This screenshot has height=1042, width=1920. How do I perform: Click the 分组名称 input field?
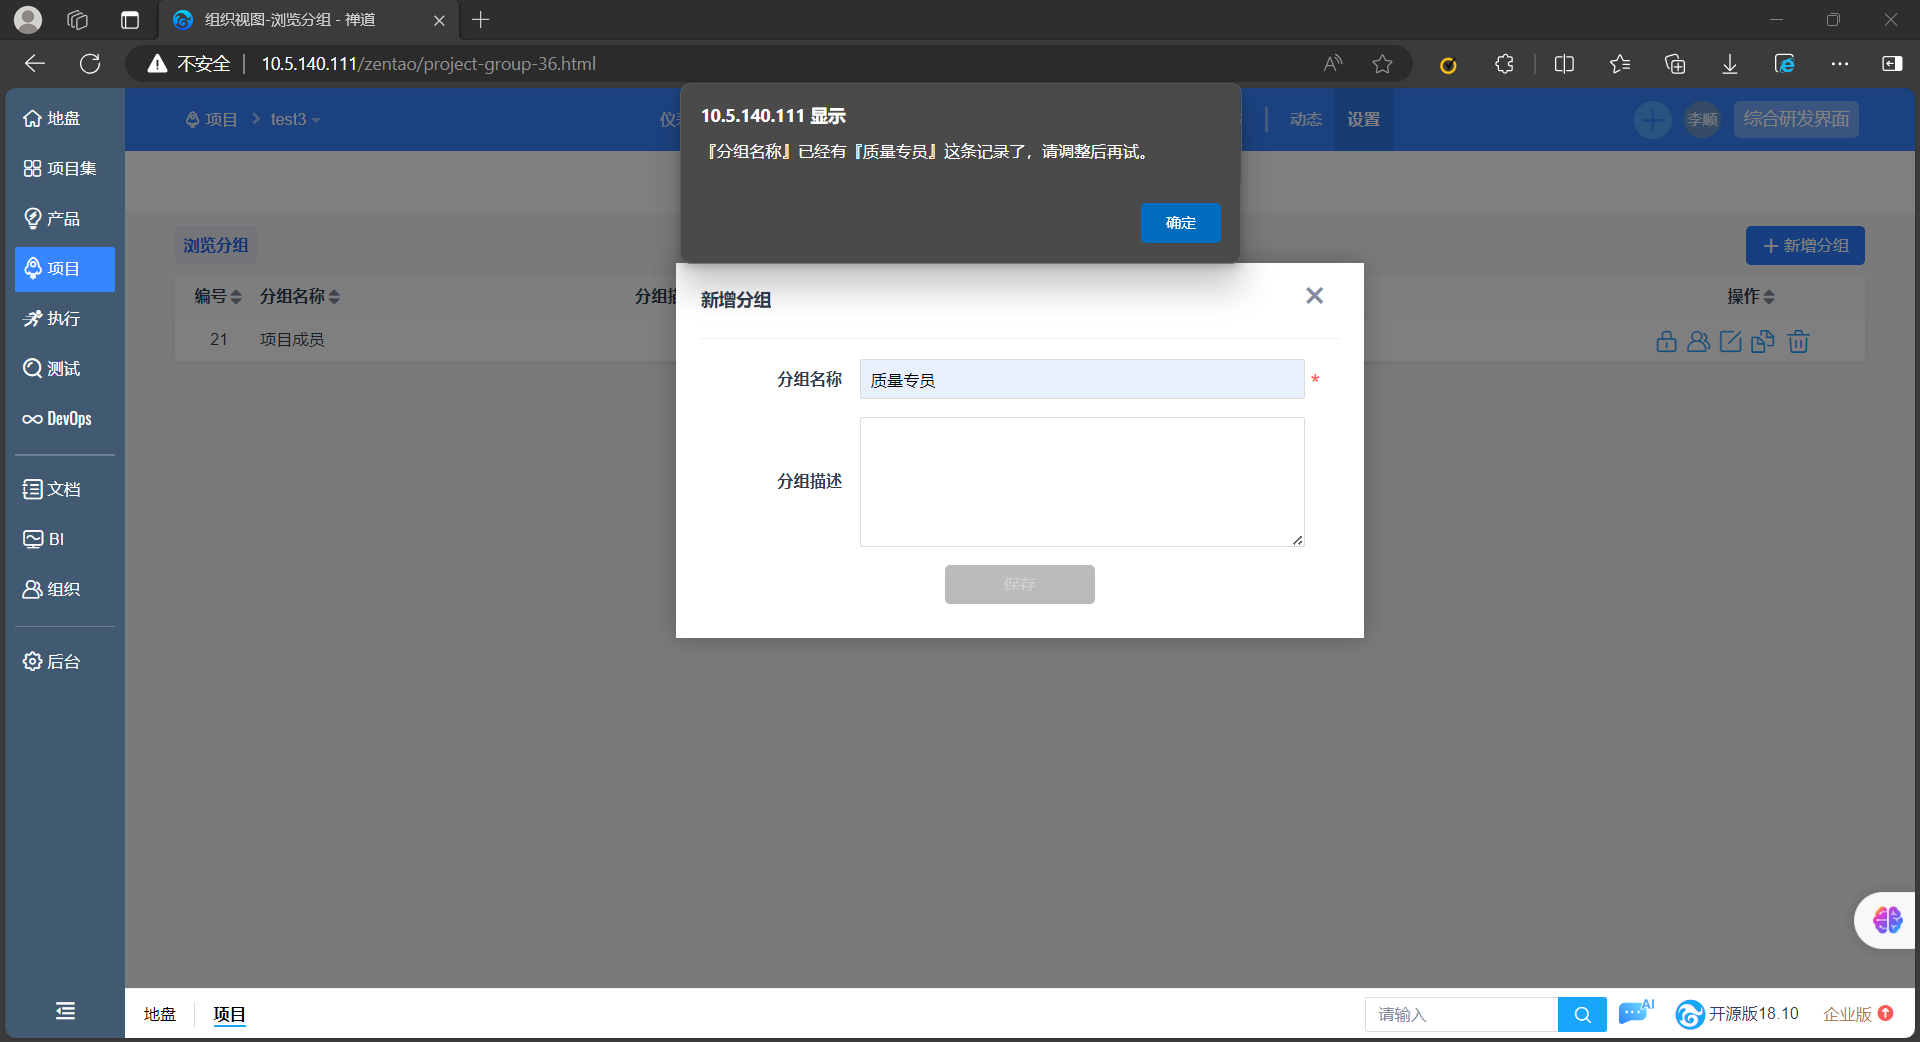tap(1081, 380)
